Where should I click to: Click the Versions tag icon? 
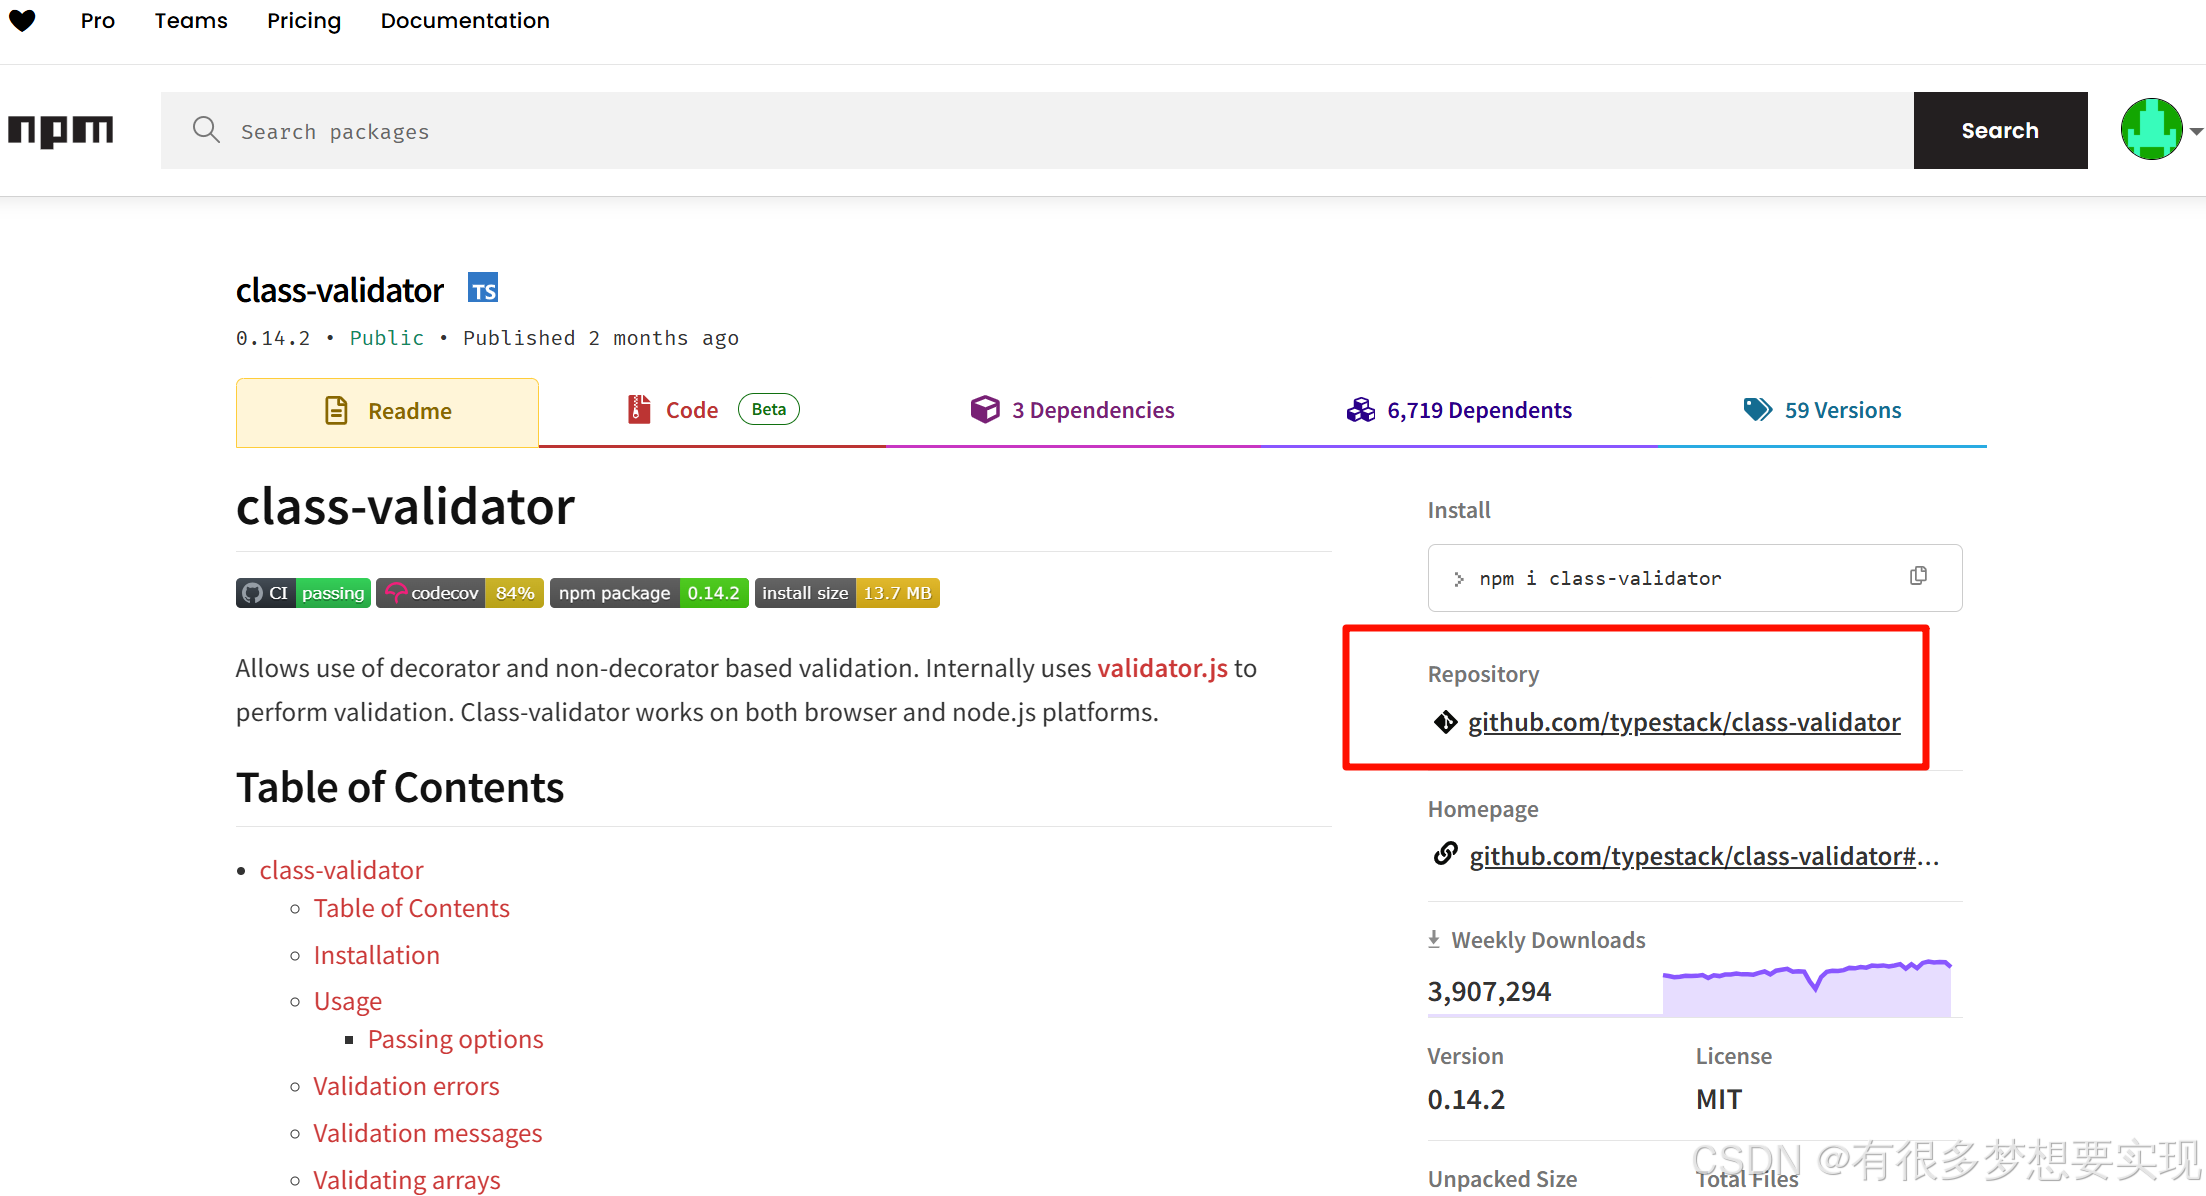click(x=1757, y=409)
